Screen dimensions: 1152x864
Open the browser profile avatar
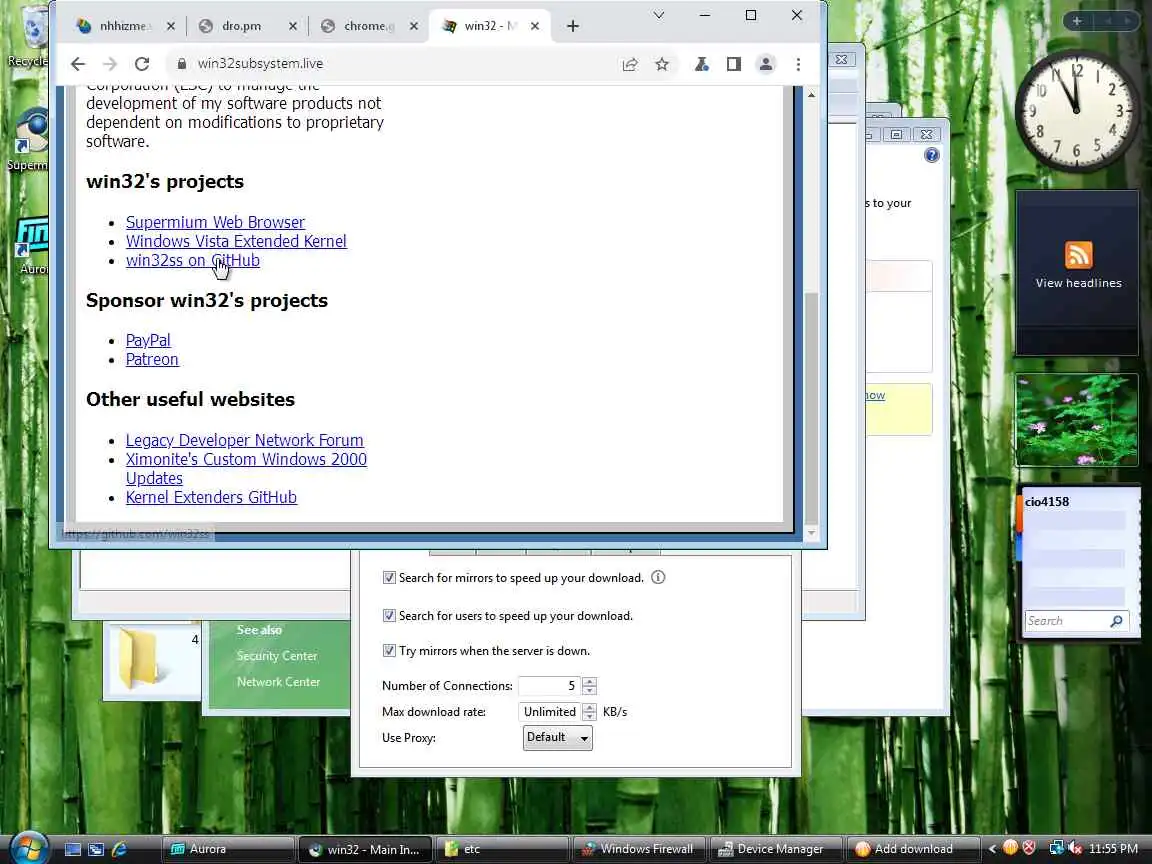(766, 65)
